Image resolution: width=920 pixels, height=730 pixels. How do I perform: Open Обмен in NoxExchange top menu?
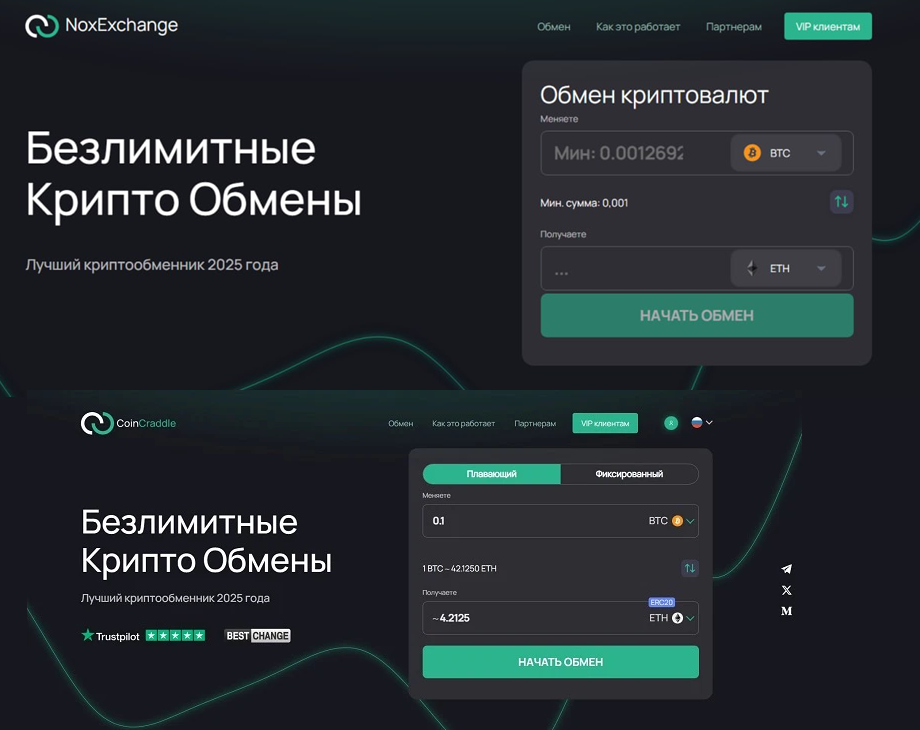[x=553, y=26]
